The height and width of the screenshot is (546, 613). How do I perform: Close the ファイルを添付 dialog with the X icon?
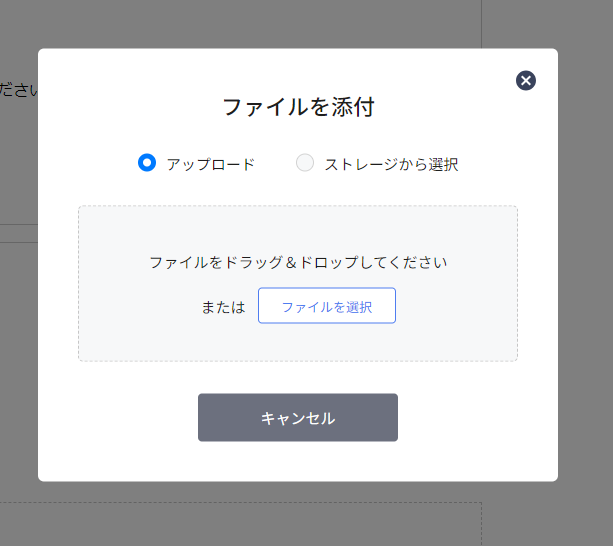(526, 81)
